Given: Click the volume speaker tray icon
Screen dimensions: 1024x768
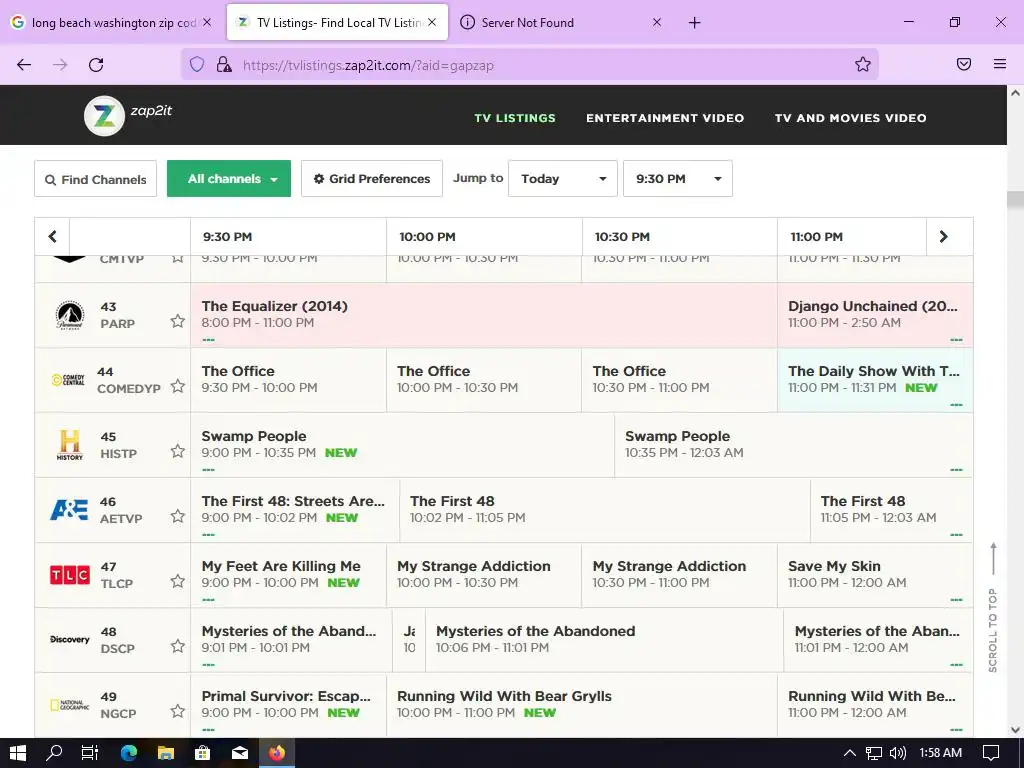Looking at the screenshot, I should (898, 753).
